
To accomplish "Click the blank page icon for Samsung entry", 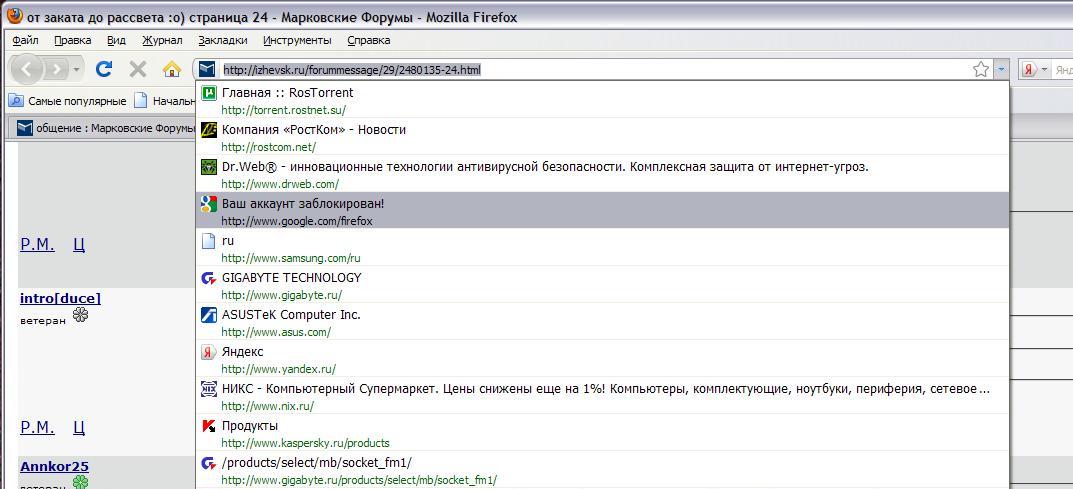I will 209,241.
